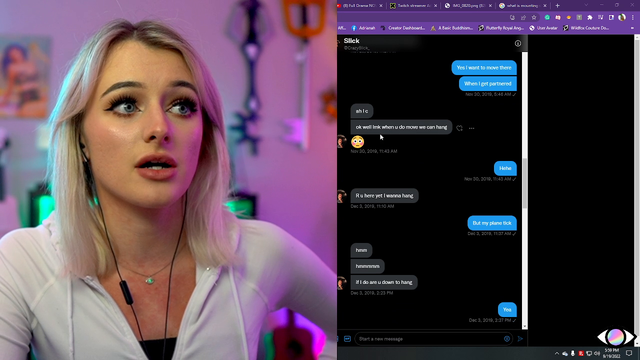This screenshot has height=360, width=640.
Task: Click the 'Yes I want to move there' message
Action: click(484, 68)
